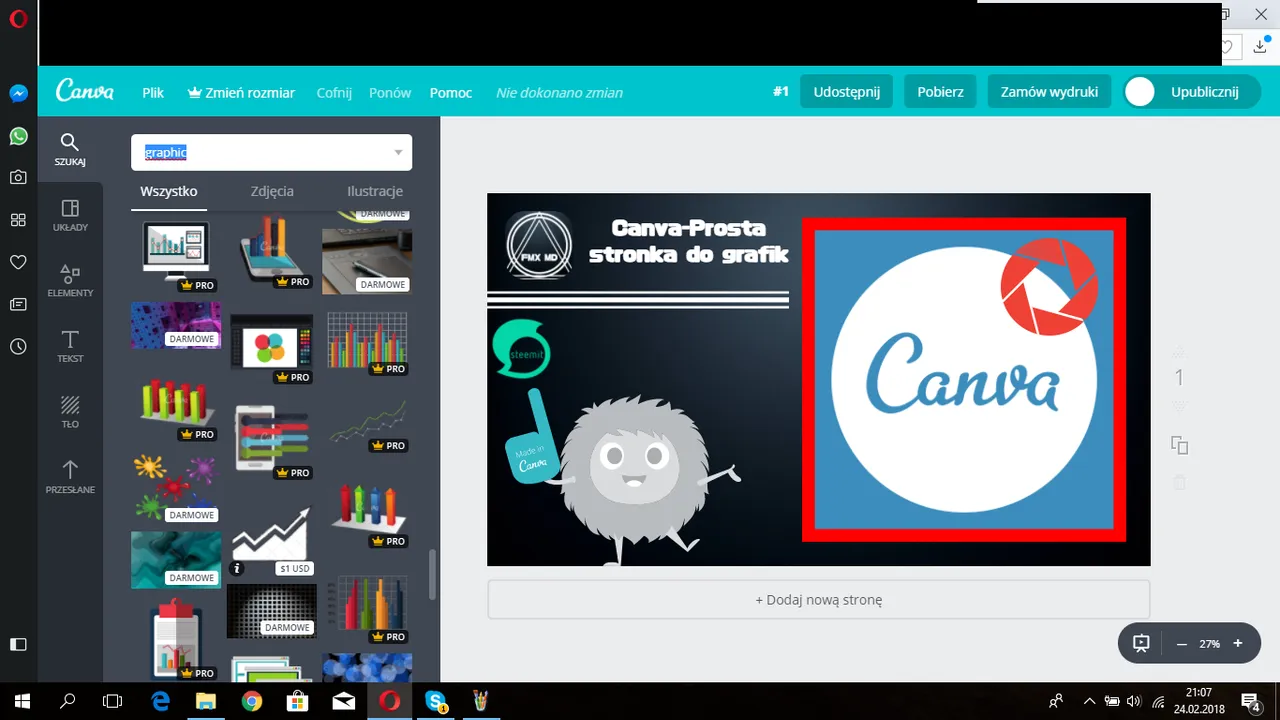The height and width of the screenshot is (720, 1280).
Task: Select the line graph PRO thumbnail
Action: point(368,424)
